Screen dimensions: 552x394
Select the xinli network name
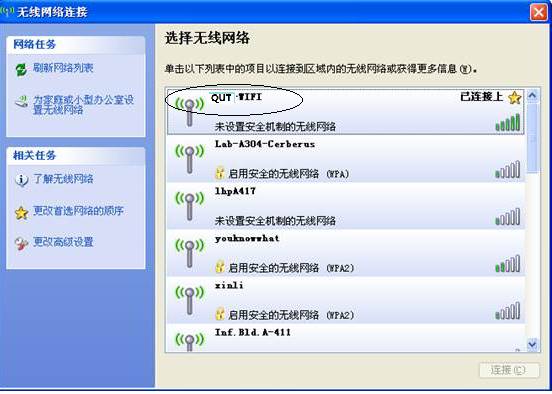(x=229, y=285)
